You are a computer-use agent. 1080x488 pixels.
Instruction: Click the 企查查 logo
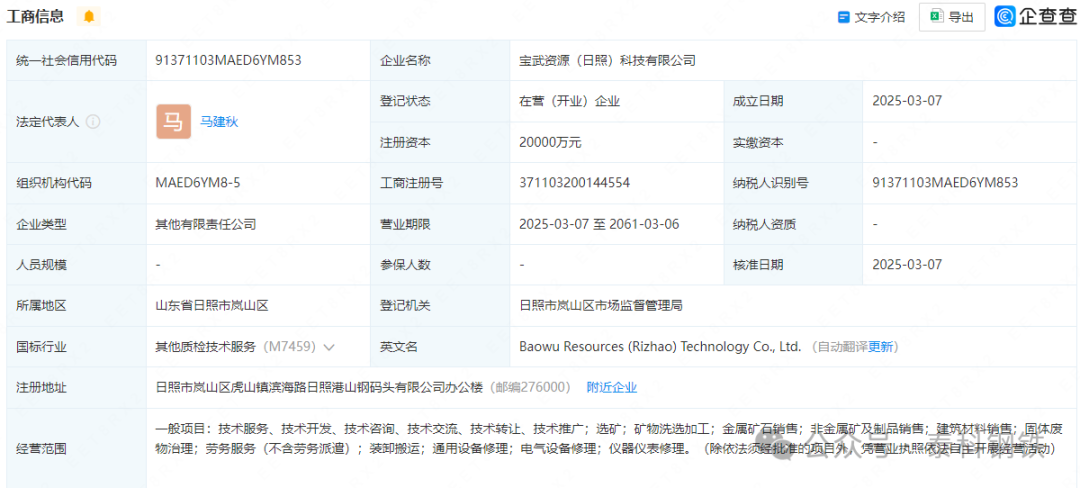click(1035, 17)
